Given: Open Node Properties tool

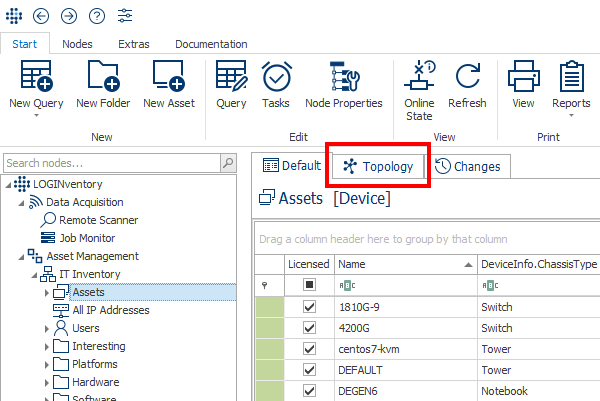Looking at the screenshot, I should pos(344,85).
